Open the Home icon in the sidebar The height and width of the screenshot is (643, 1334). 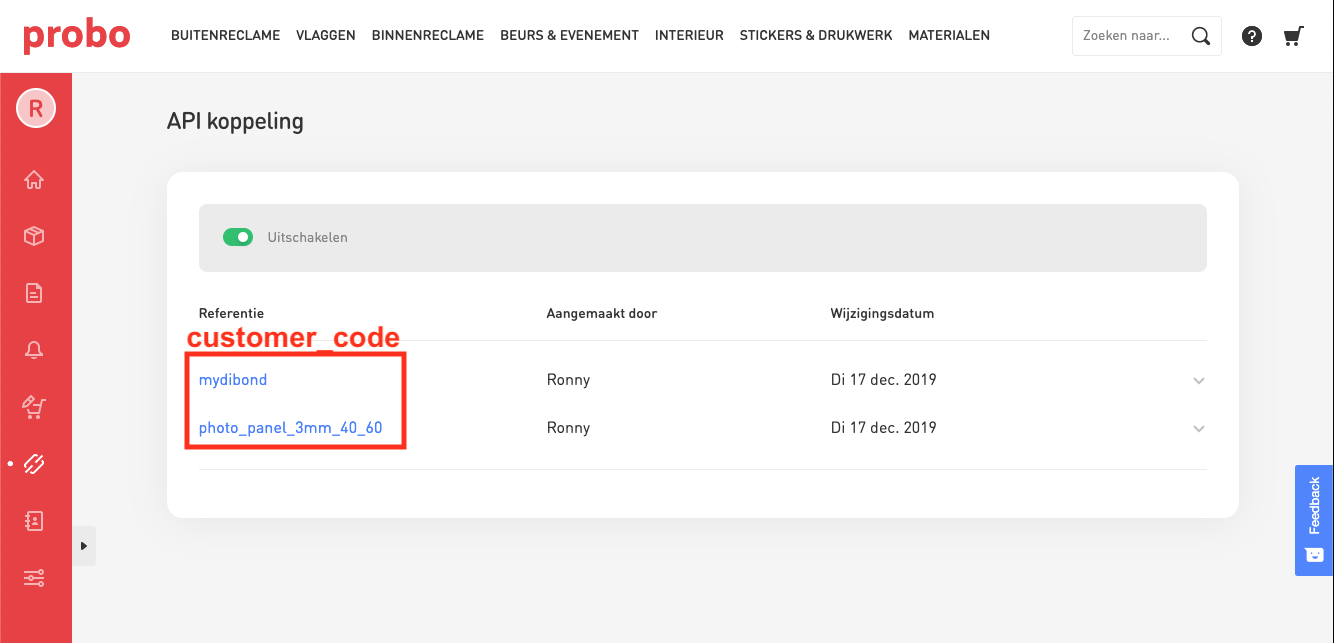pos(34,179)
